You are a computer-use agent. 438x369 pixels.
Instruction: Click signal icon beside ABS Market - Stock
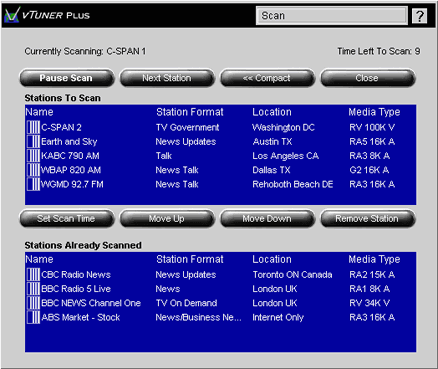(33, 317)
